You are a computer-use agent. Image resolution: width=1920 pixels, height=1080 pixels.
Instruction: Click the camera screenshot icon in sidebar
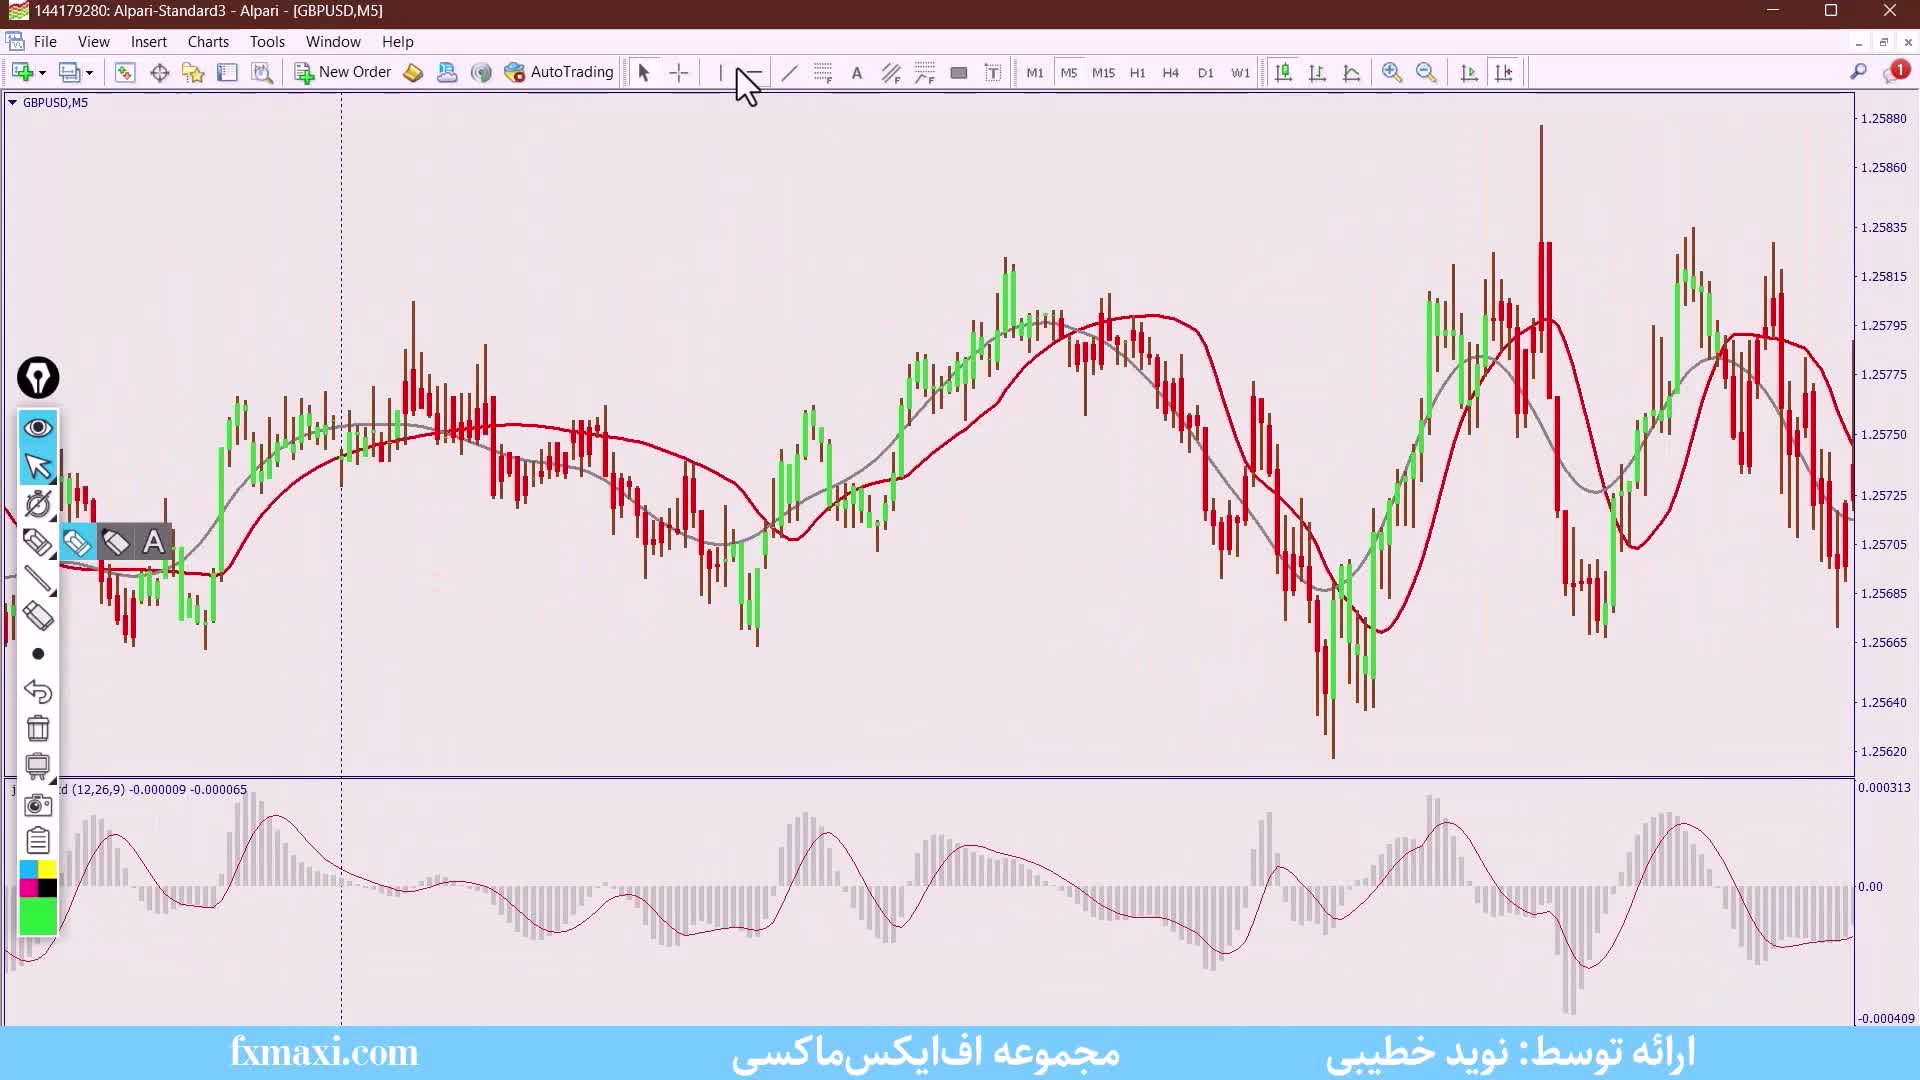point(38,805)
